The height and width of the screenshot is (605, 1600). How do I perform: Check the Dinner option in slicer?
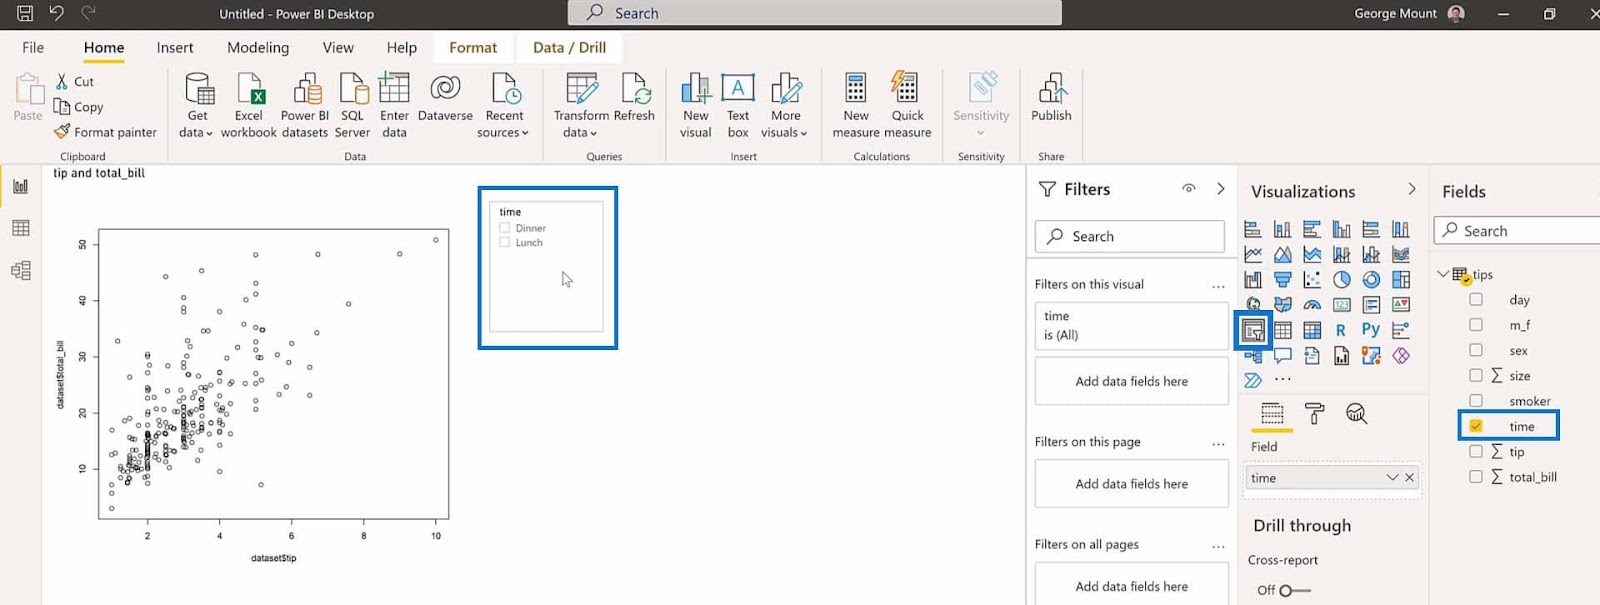click(x=505, y=228)
